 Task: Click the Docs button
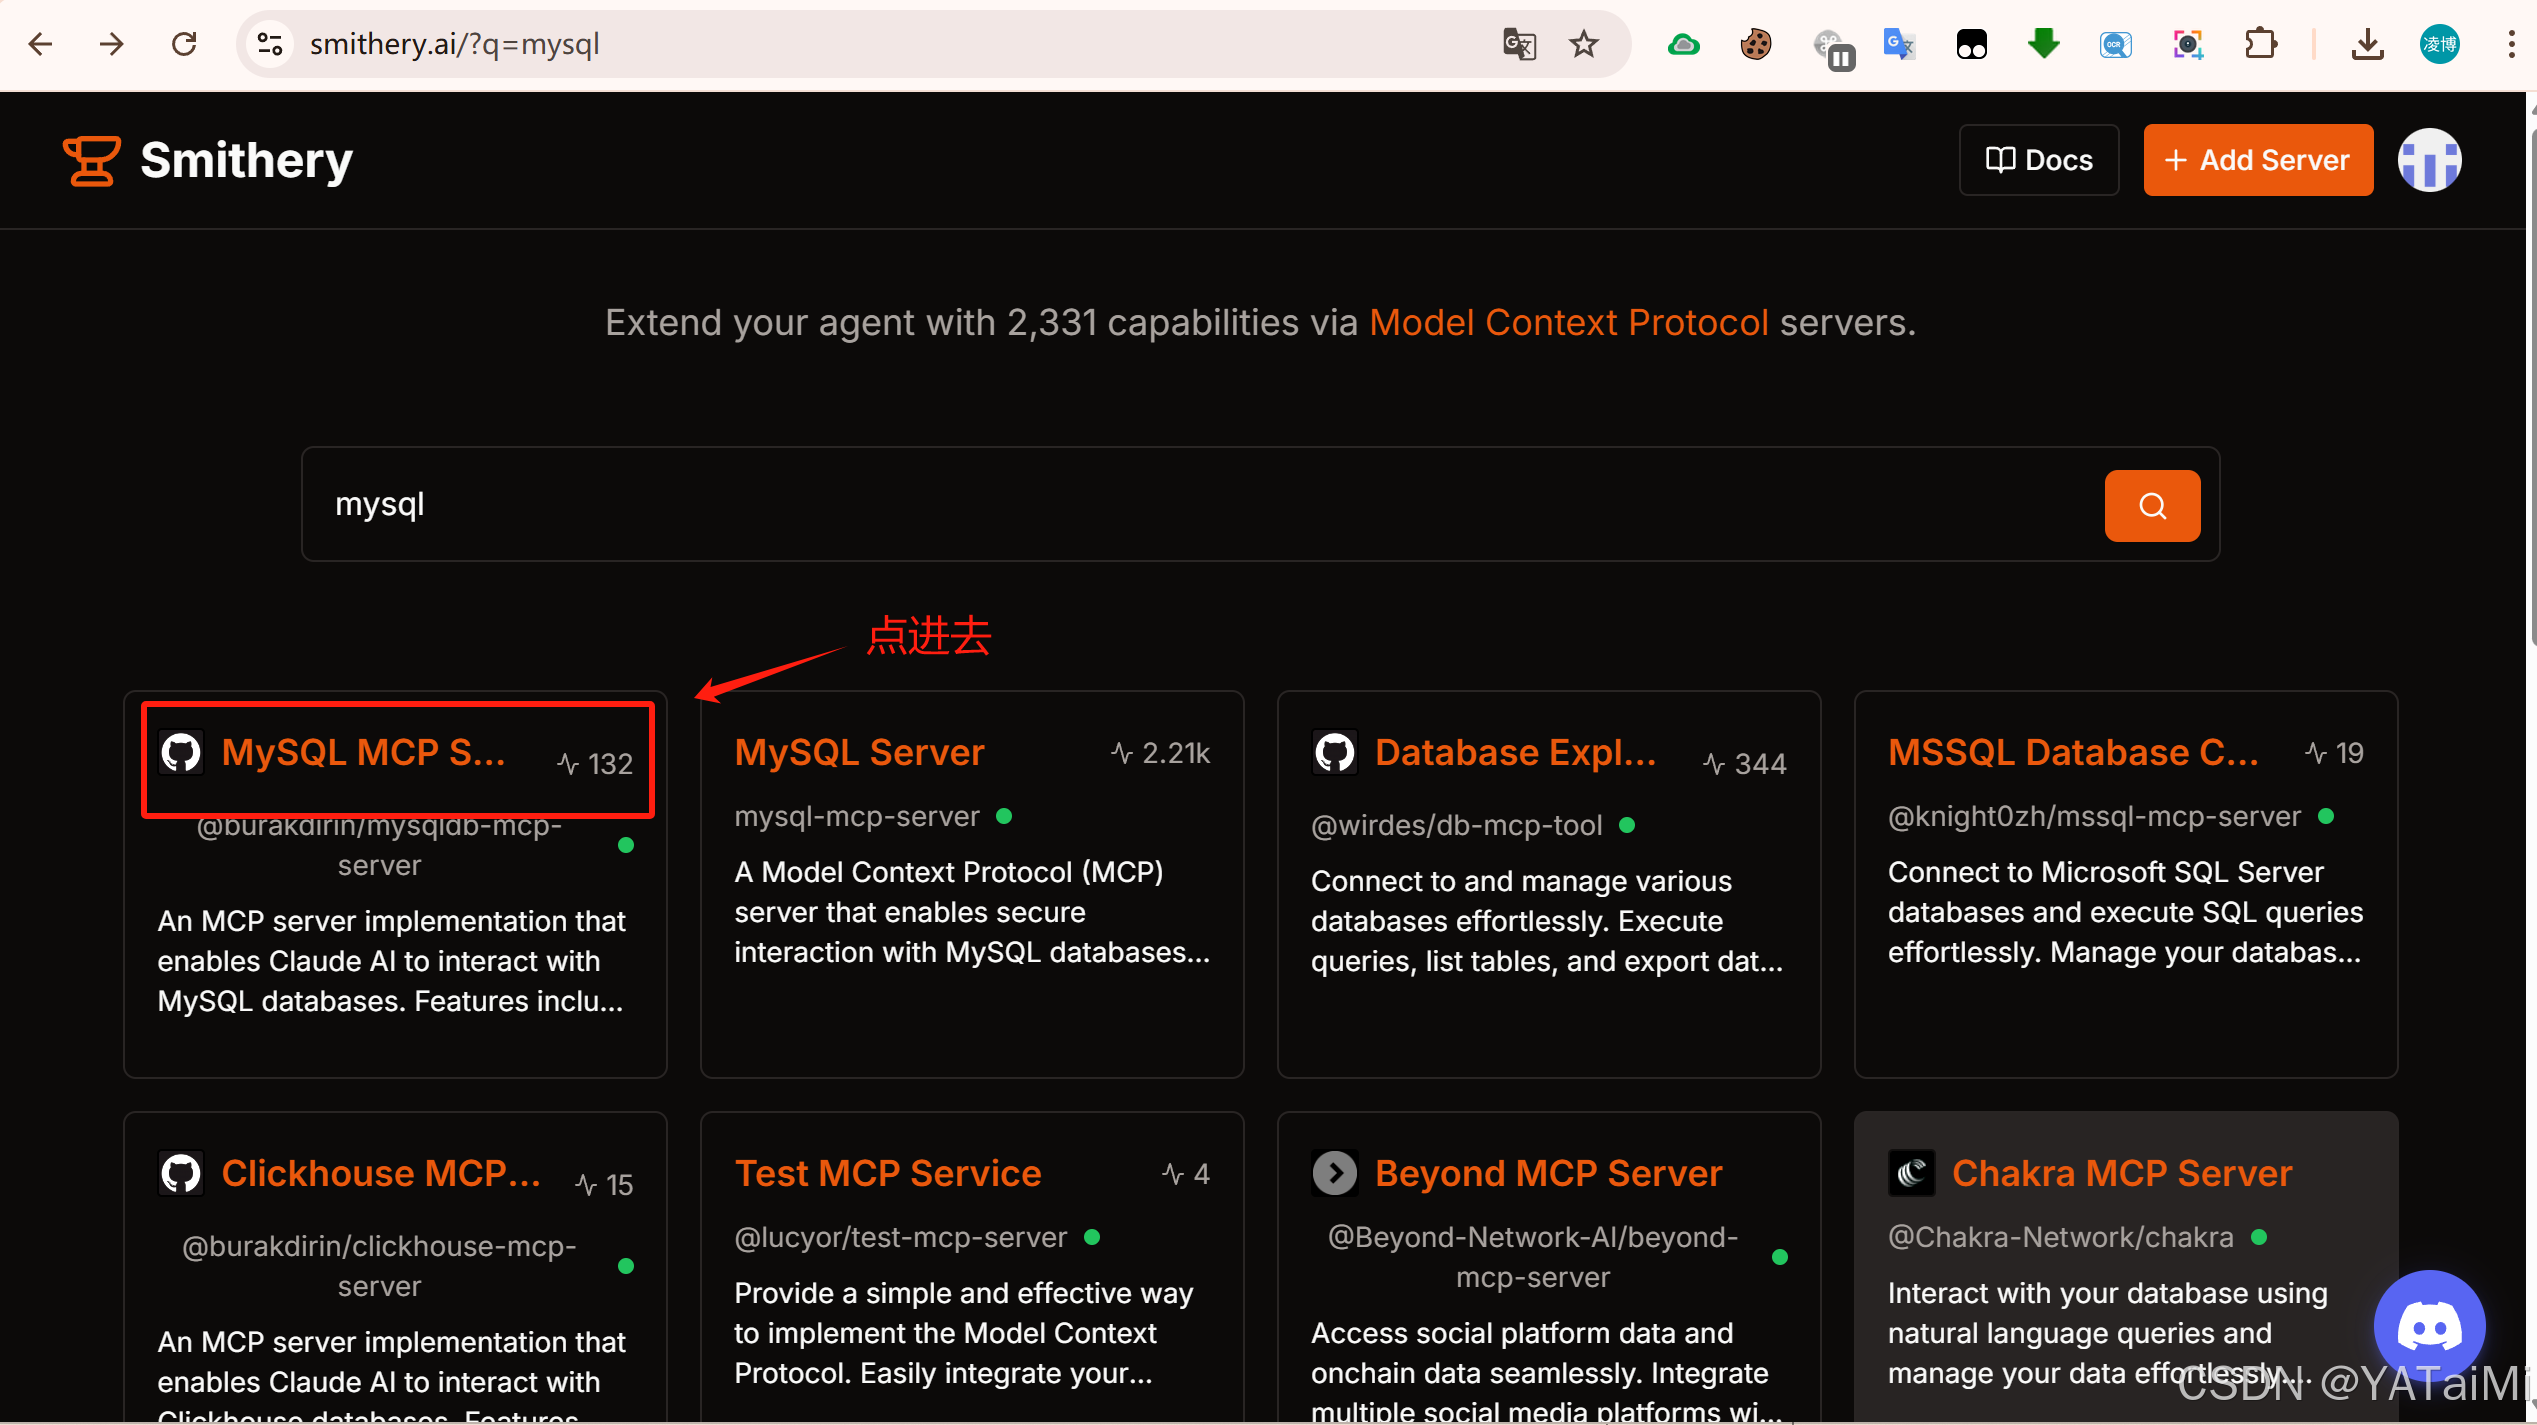coord(2038,160)
